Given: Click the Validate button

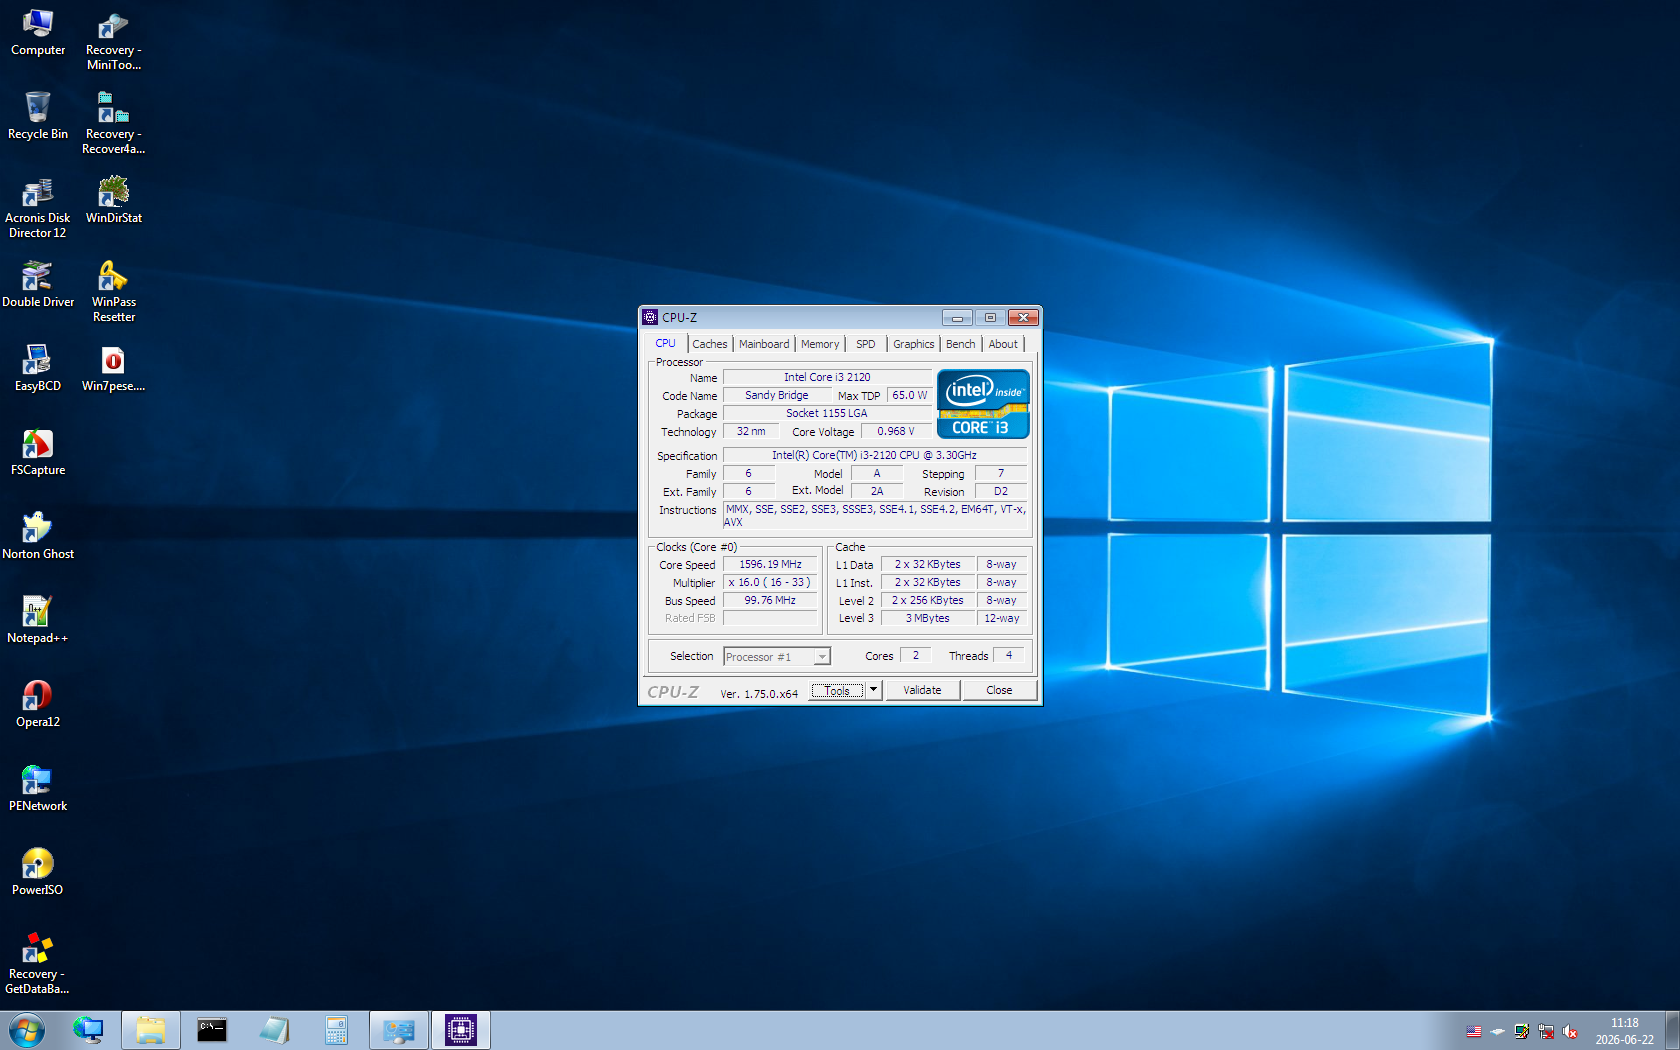Looking at the screenshot, I should pos(922,690).
